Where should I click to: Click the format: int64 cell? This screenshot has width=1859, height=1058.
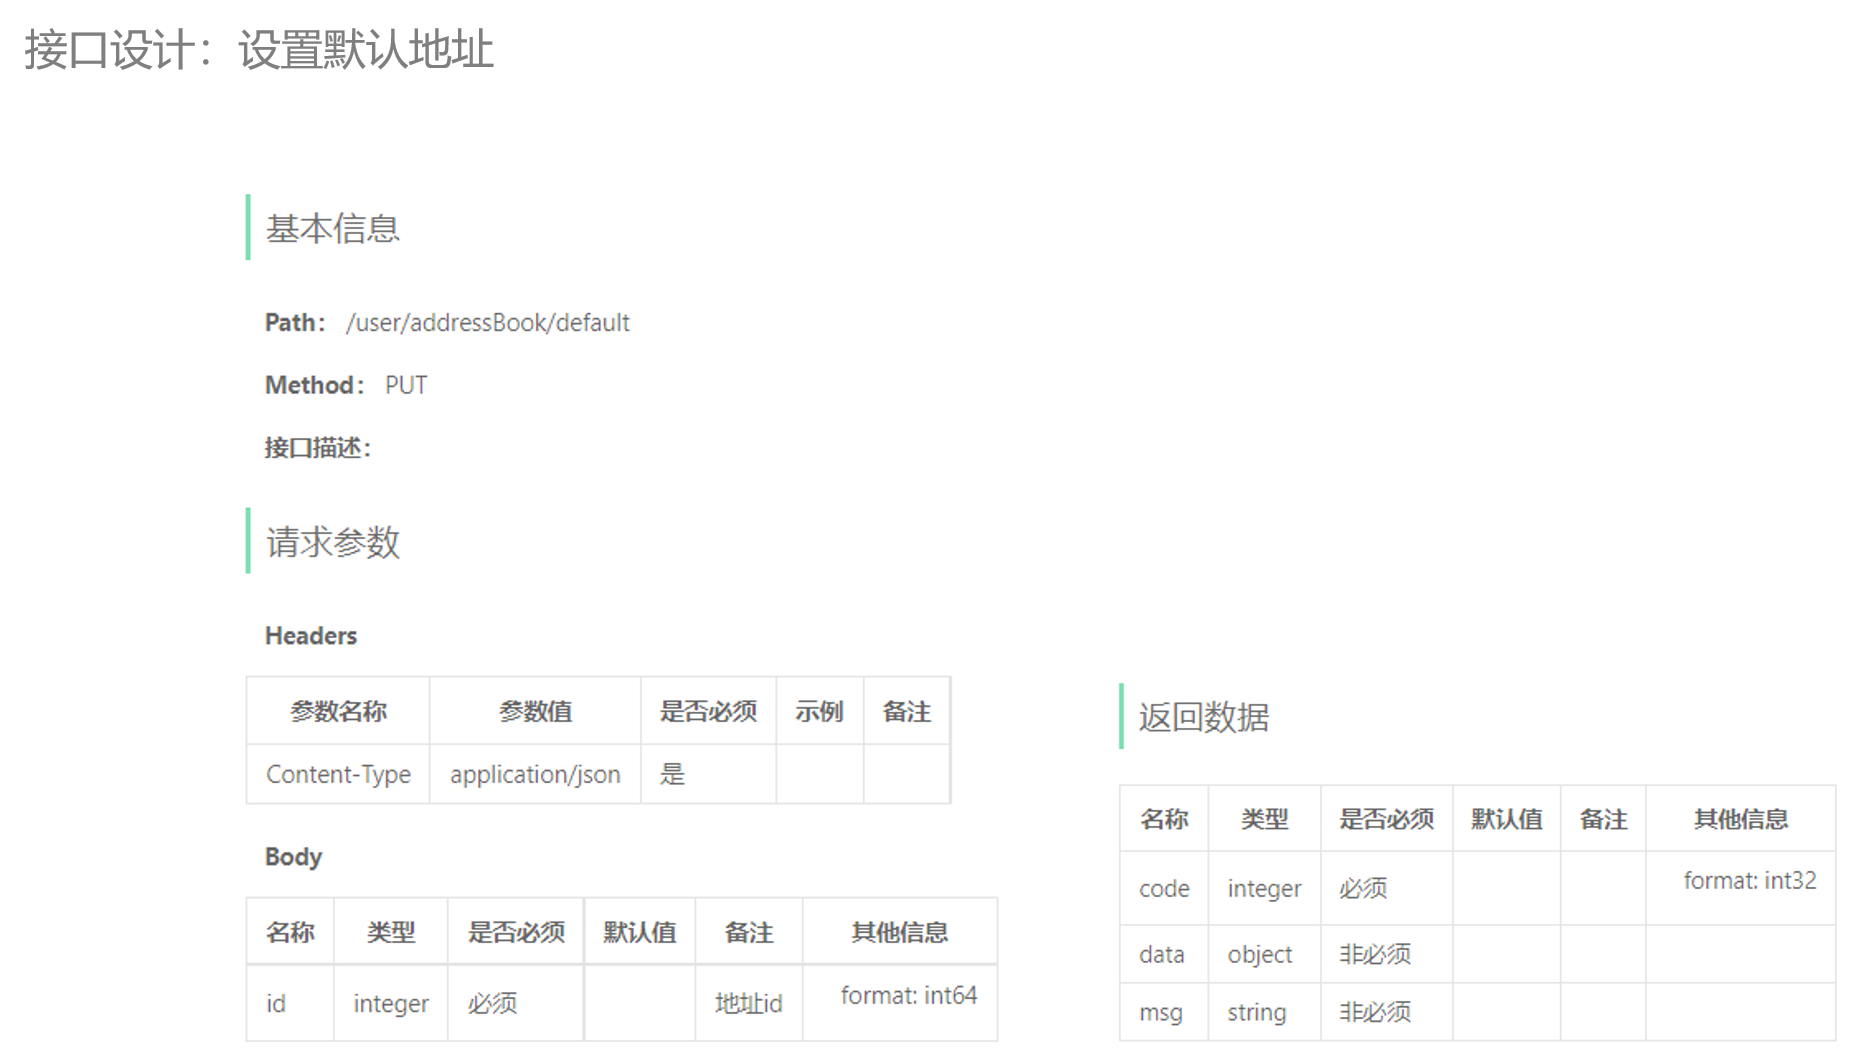pos(899,995)
